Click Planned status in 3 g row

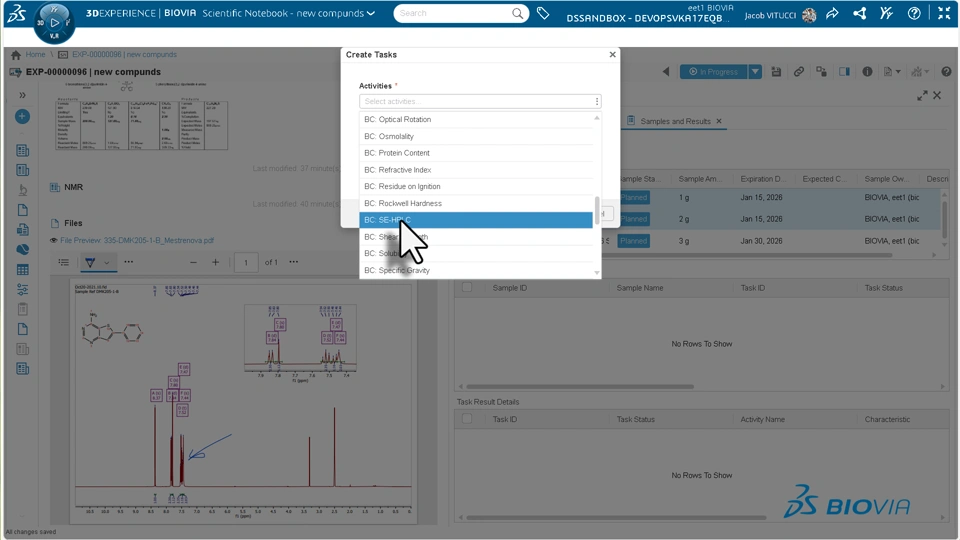tap(633, 241)
